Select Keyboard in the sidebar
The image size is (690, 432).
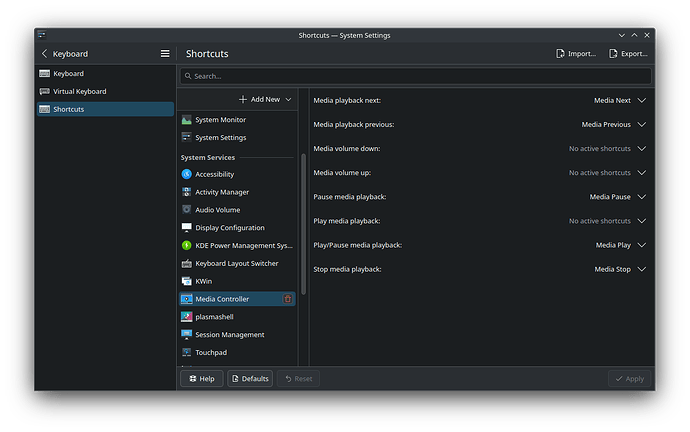coord(106,73)
